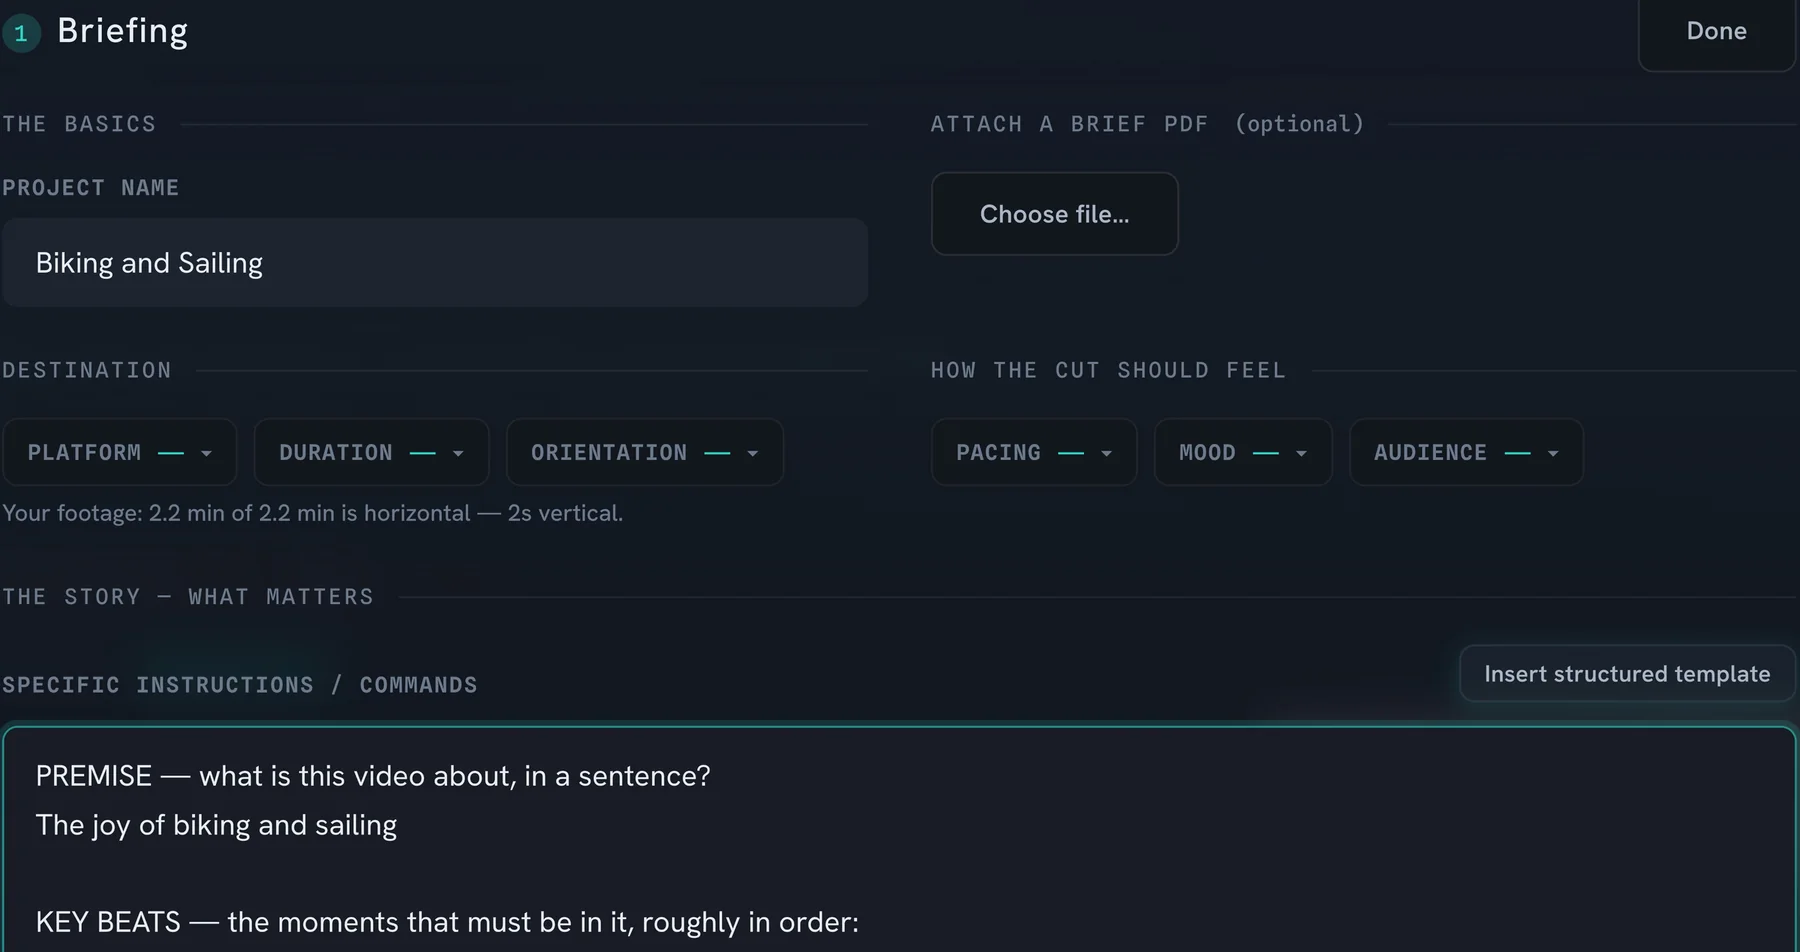Click the 'HOW THE CUT SHOULD FEEL' heading

(x=1108, y=370)
